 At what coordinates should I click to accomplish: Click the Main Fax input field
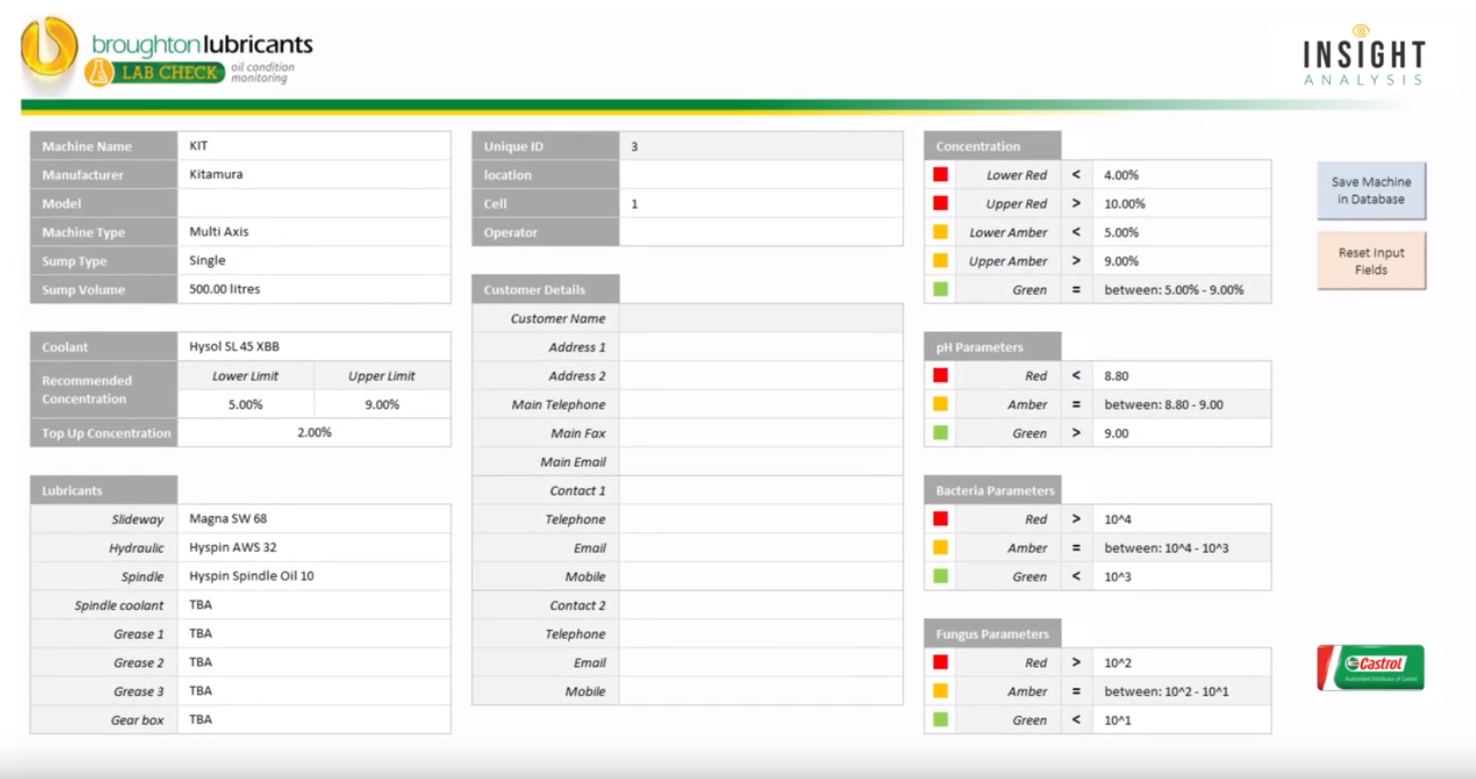pos(761,433)
